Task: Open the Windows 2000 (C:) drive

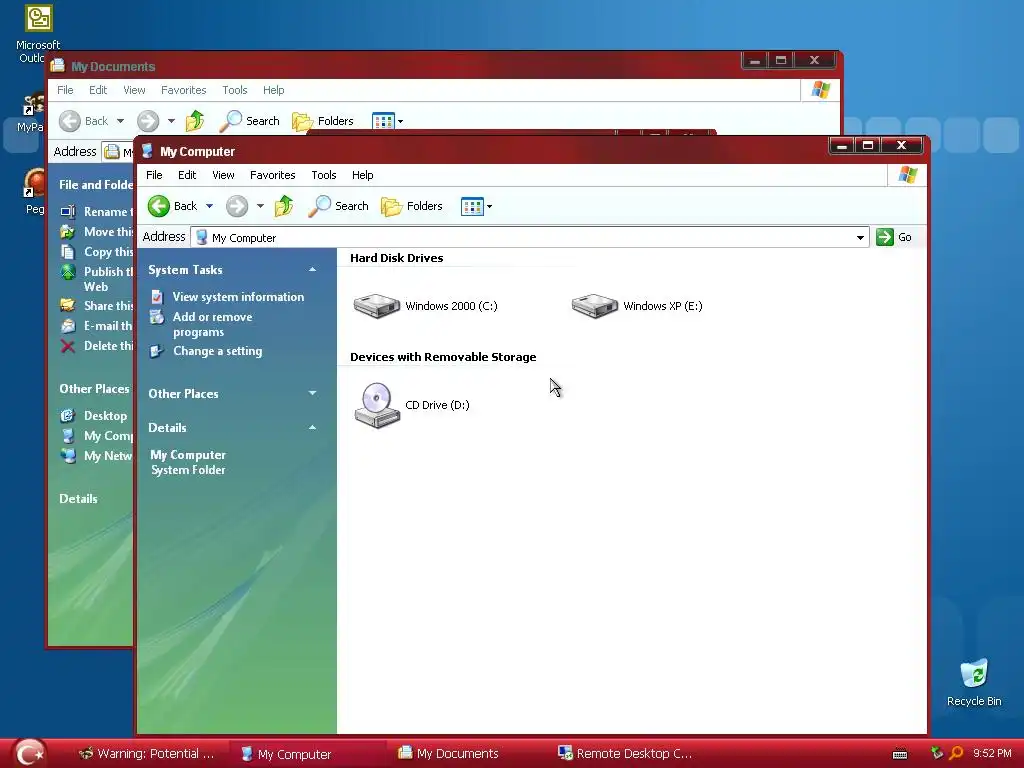Action: click(425, 306)
